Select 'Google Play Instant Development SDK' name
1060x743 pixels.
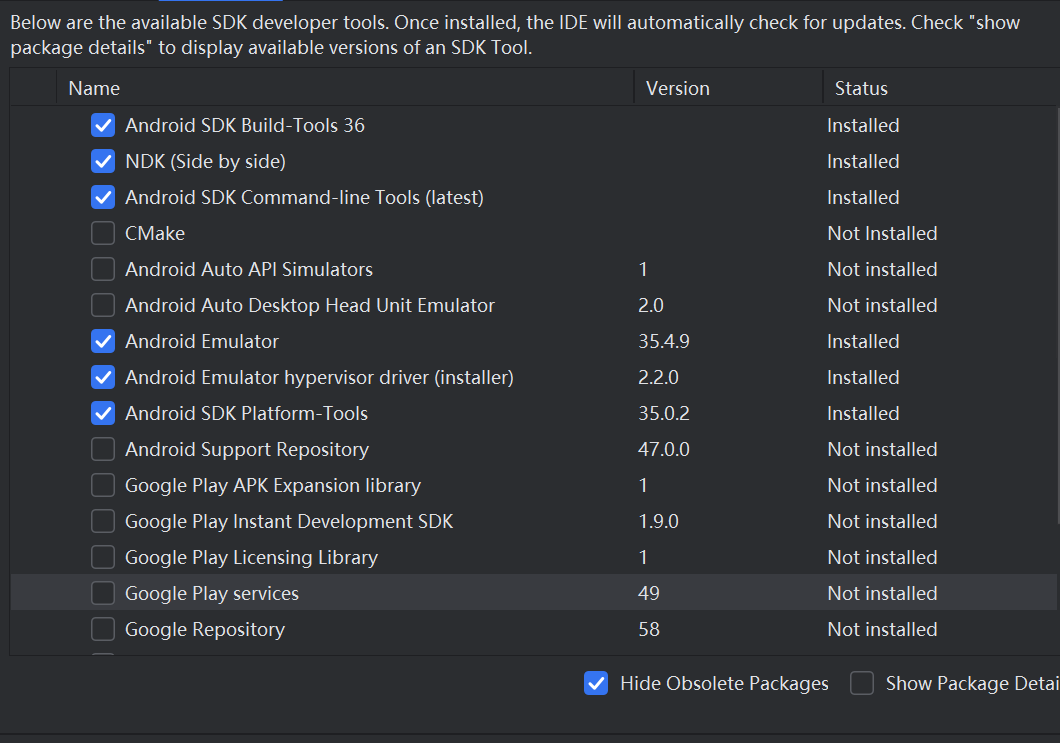pyautogui.click(x=289, y=521)
